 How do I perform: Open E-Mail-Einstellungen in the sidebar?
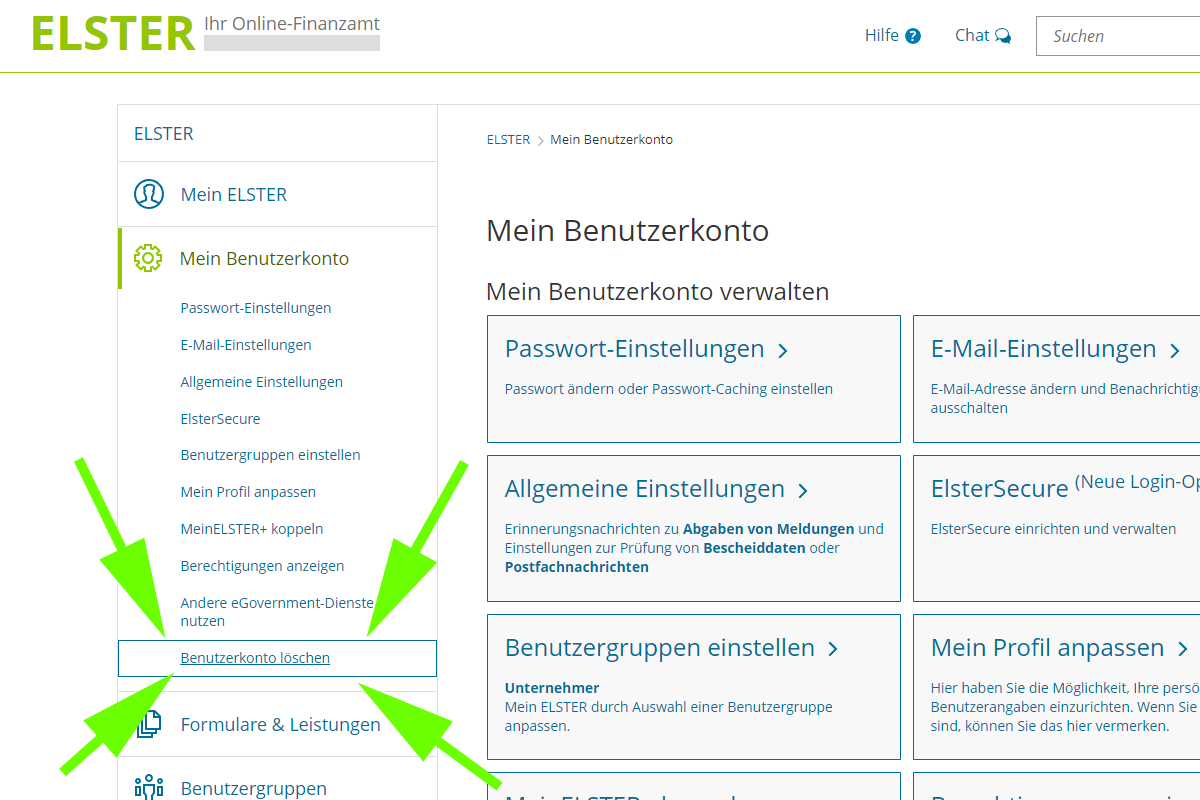pyautogui.click(x=246, y=345)
